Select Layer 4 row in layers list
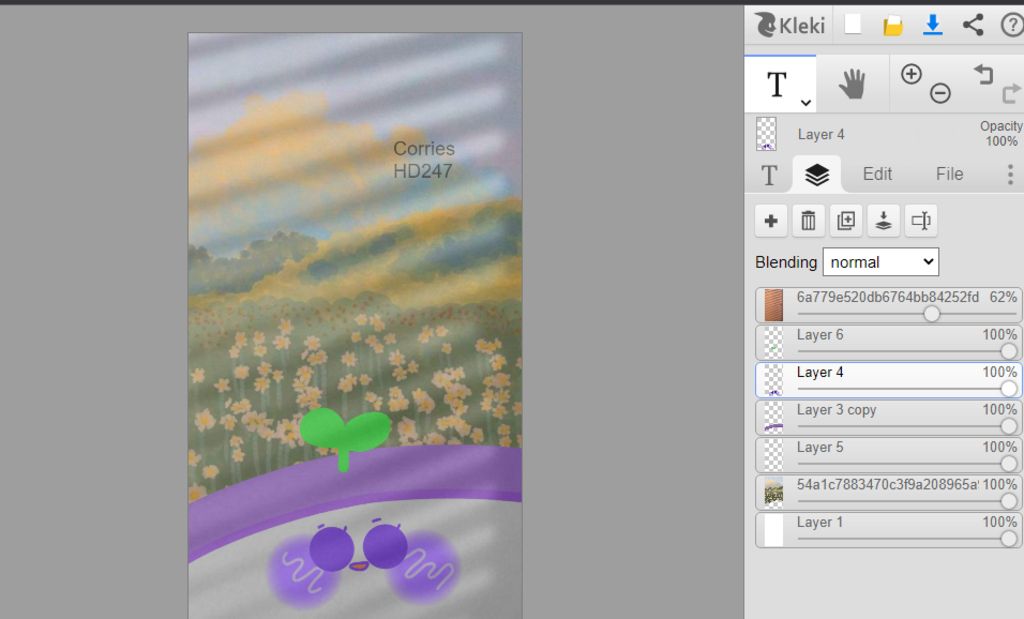1024x619 pixels. pyautogui.click(x=888, y=380)
